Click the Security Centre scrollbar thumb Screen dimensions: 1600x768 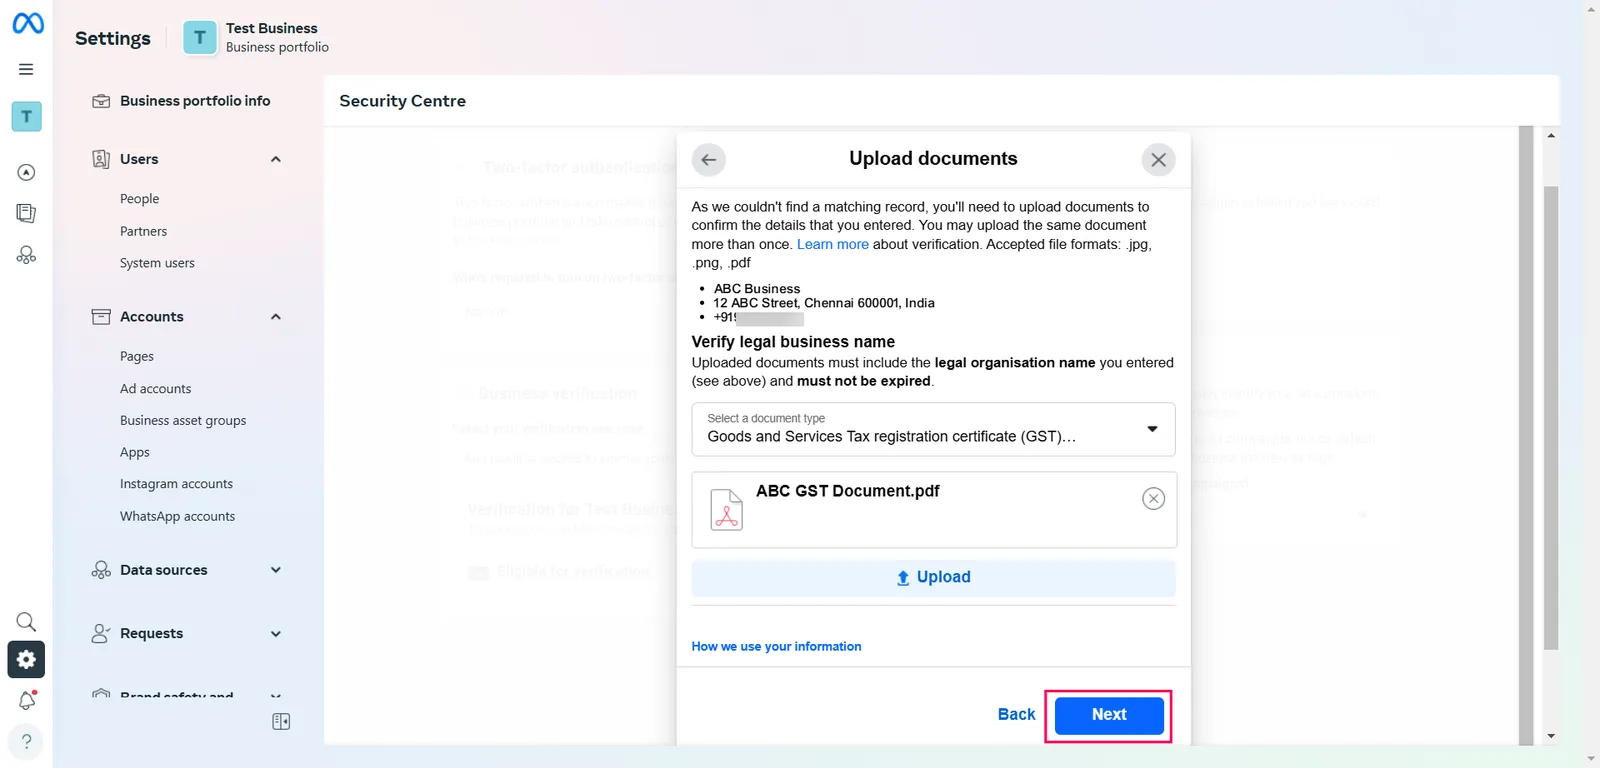point(1551,418)
